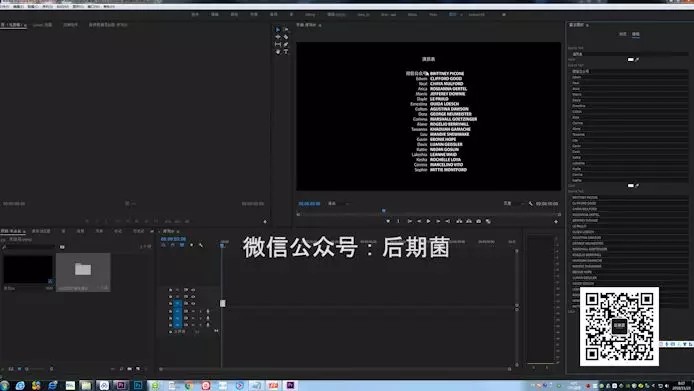Switch to the Browse tab in Essential Graphics

pyautogui.click(x=623, y=34)
